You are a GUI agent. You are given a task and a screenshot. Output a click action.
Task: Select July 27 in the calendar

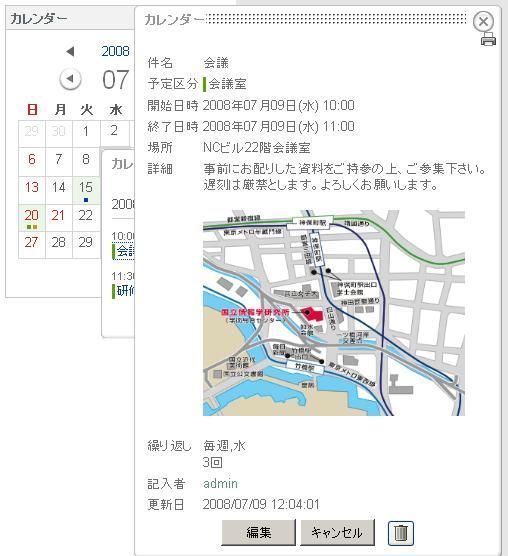click(x=32, y=245)
